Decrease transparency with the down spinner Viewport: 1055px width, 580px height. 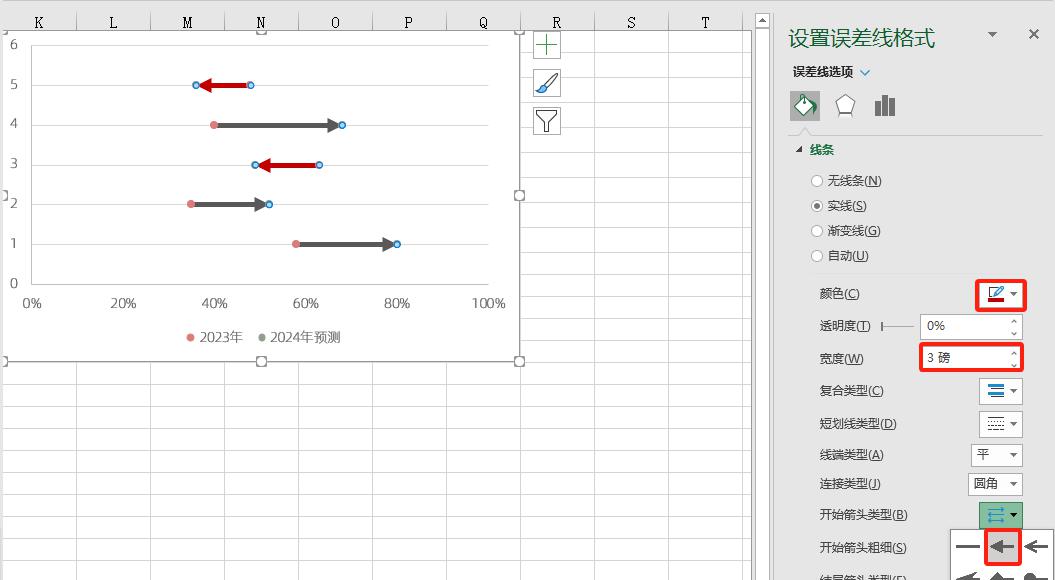pyautogui.click(x=1014, y=332)
